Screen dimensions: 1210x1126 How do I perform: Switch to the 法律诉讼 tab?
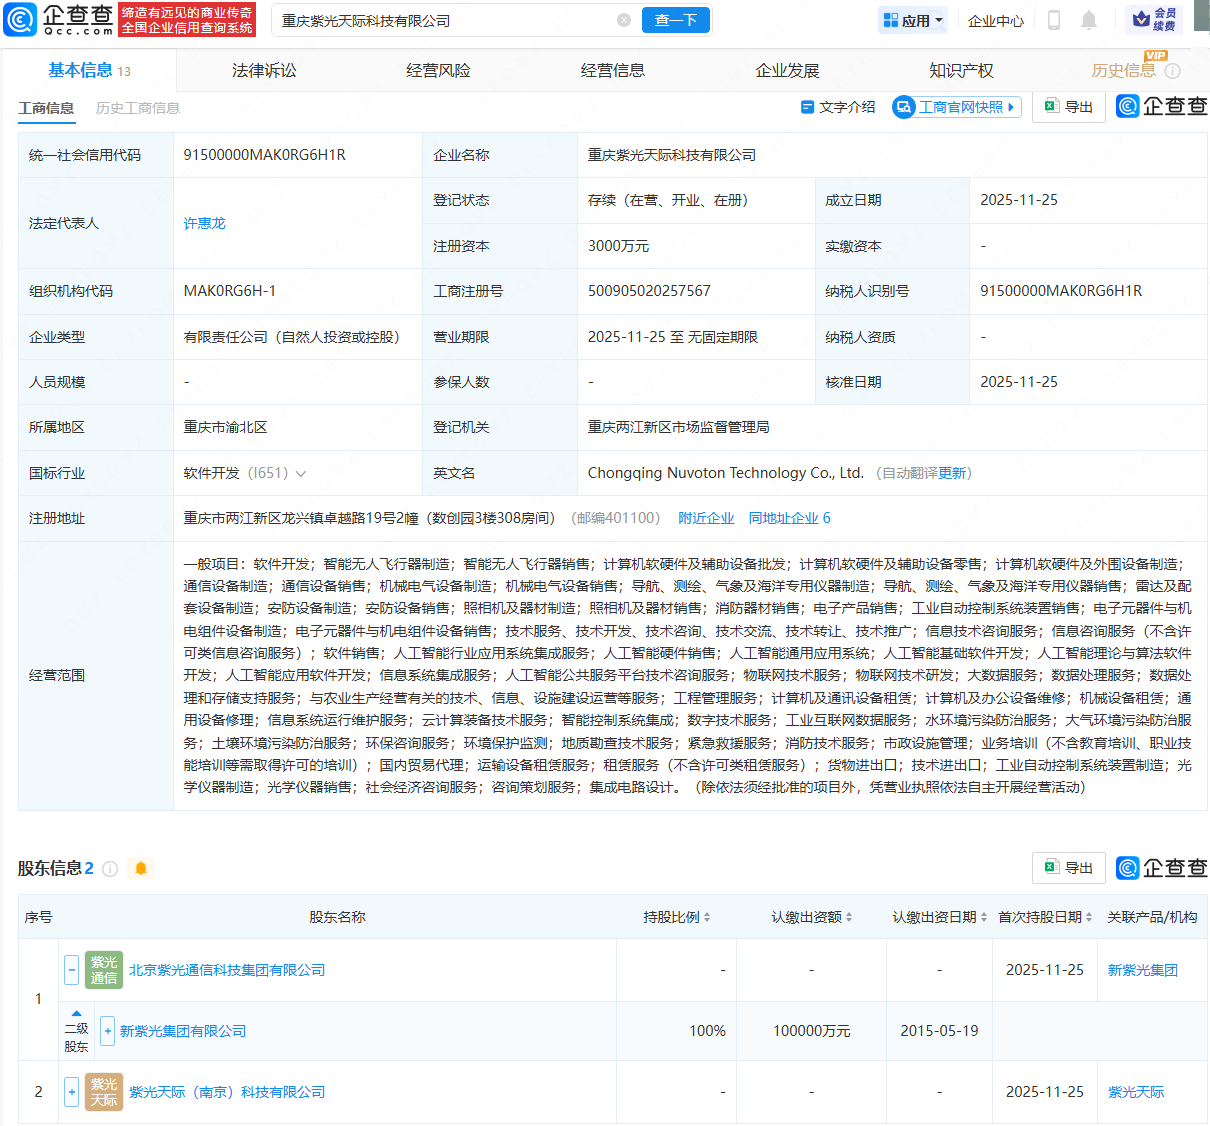(x=263, y=70)
